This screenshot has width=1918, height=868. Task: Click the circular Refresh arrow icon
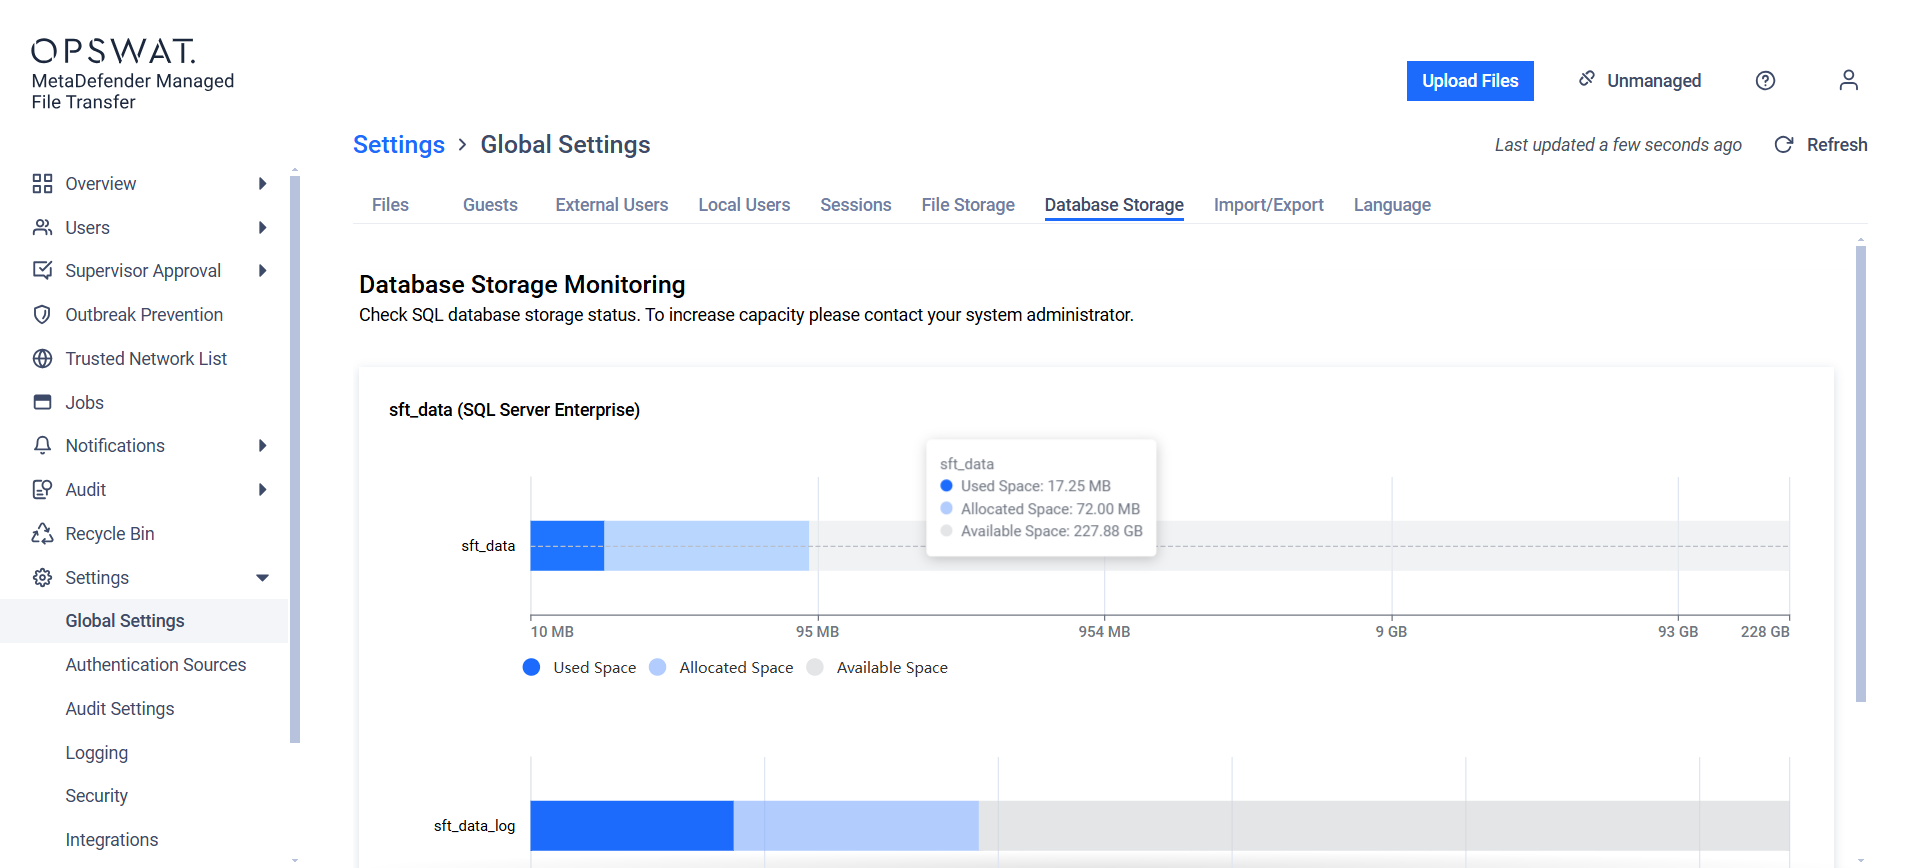[x=1783, y=145]
